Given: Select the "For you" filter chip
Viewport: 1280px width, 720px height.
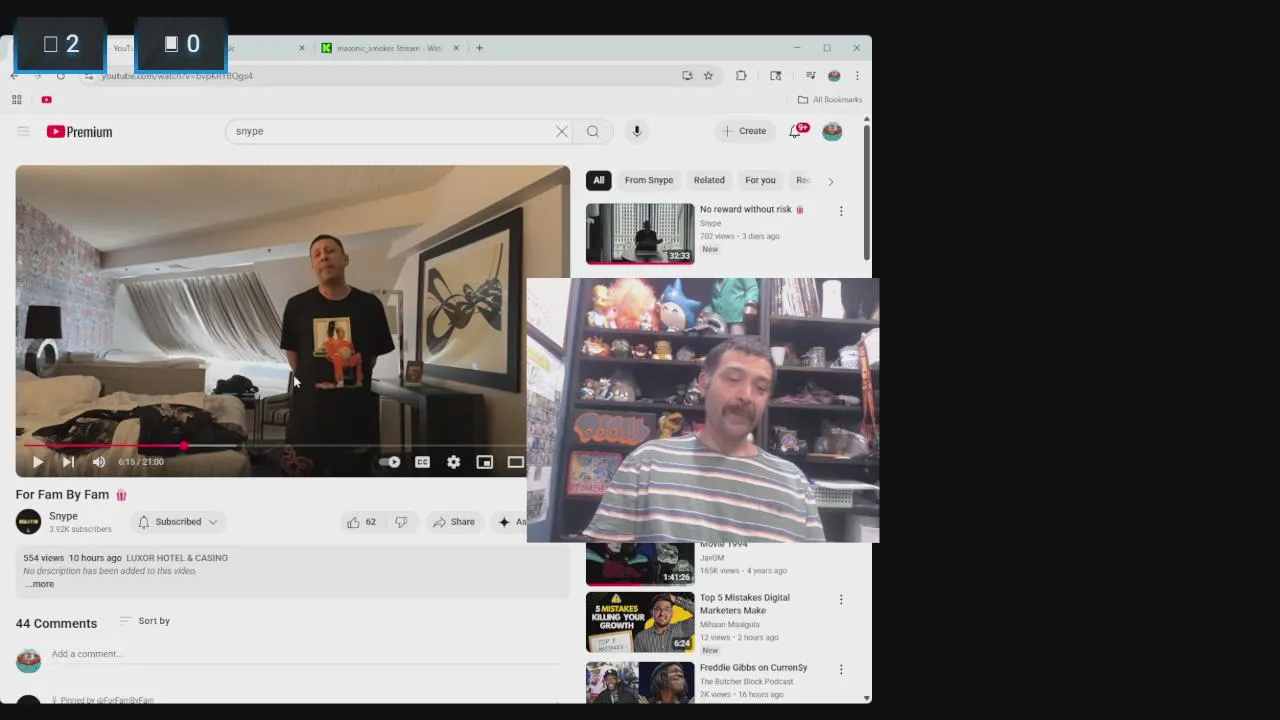Looking at the screenshot, I should [x=760, y=180].
